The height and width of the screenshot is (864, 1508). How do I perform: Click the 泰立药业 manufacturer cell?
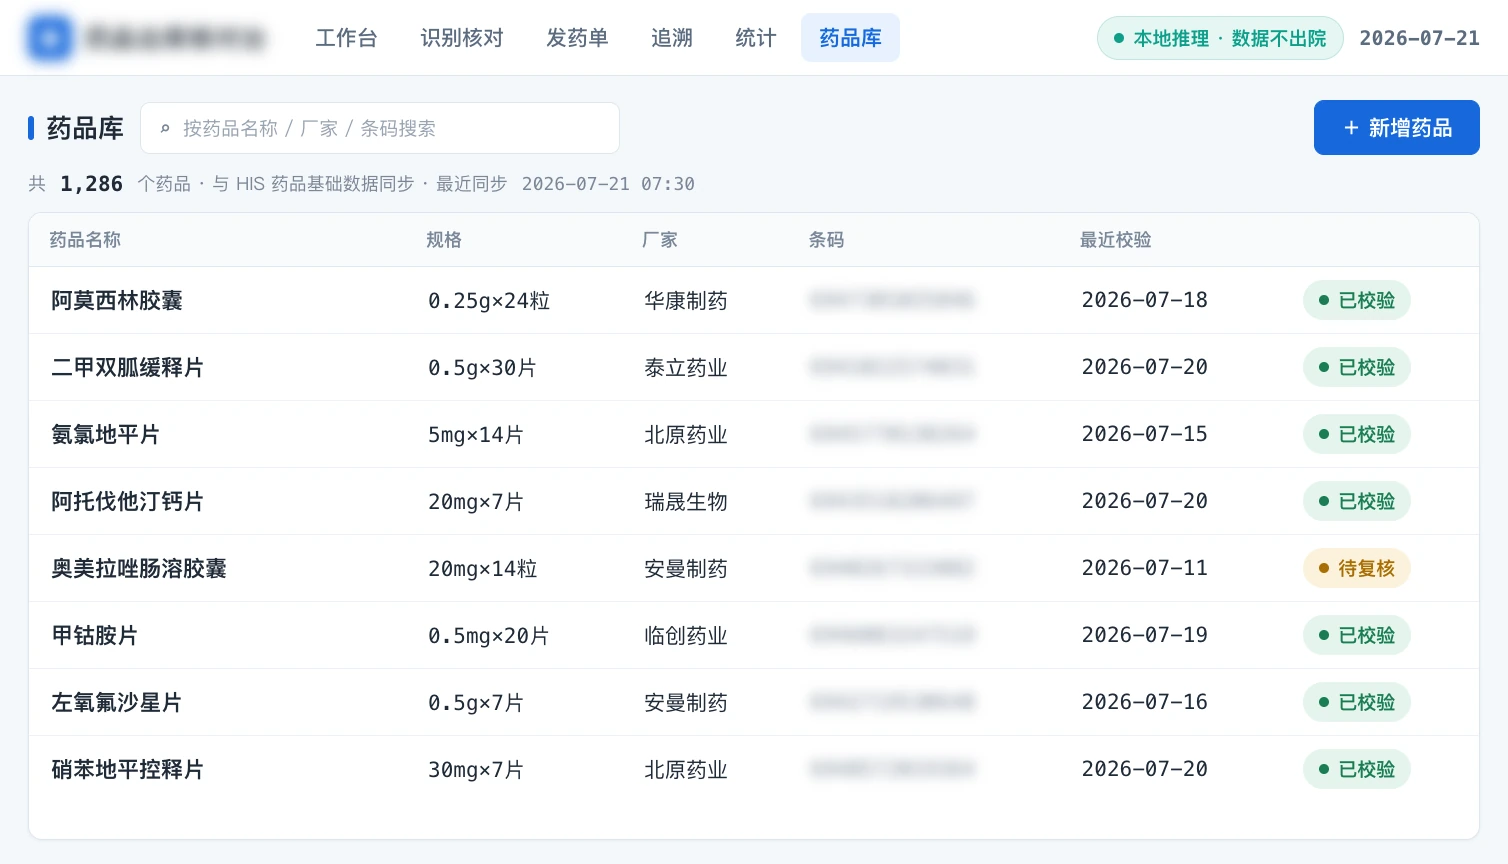686,368
